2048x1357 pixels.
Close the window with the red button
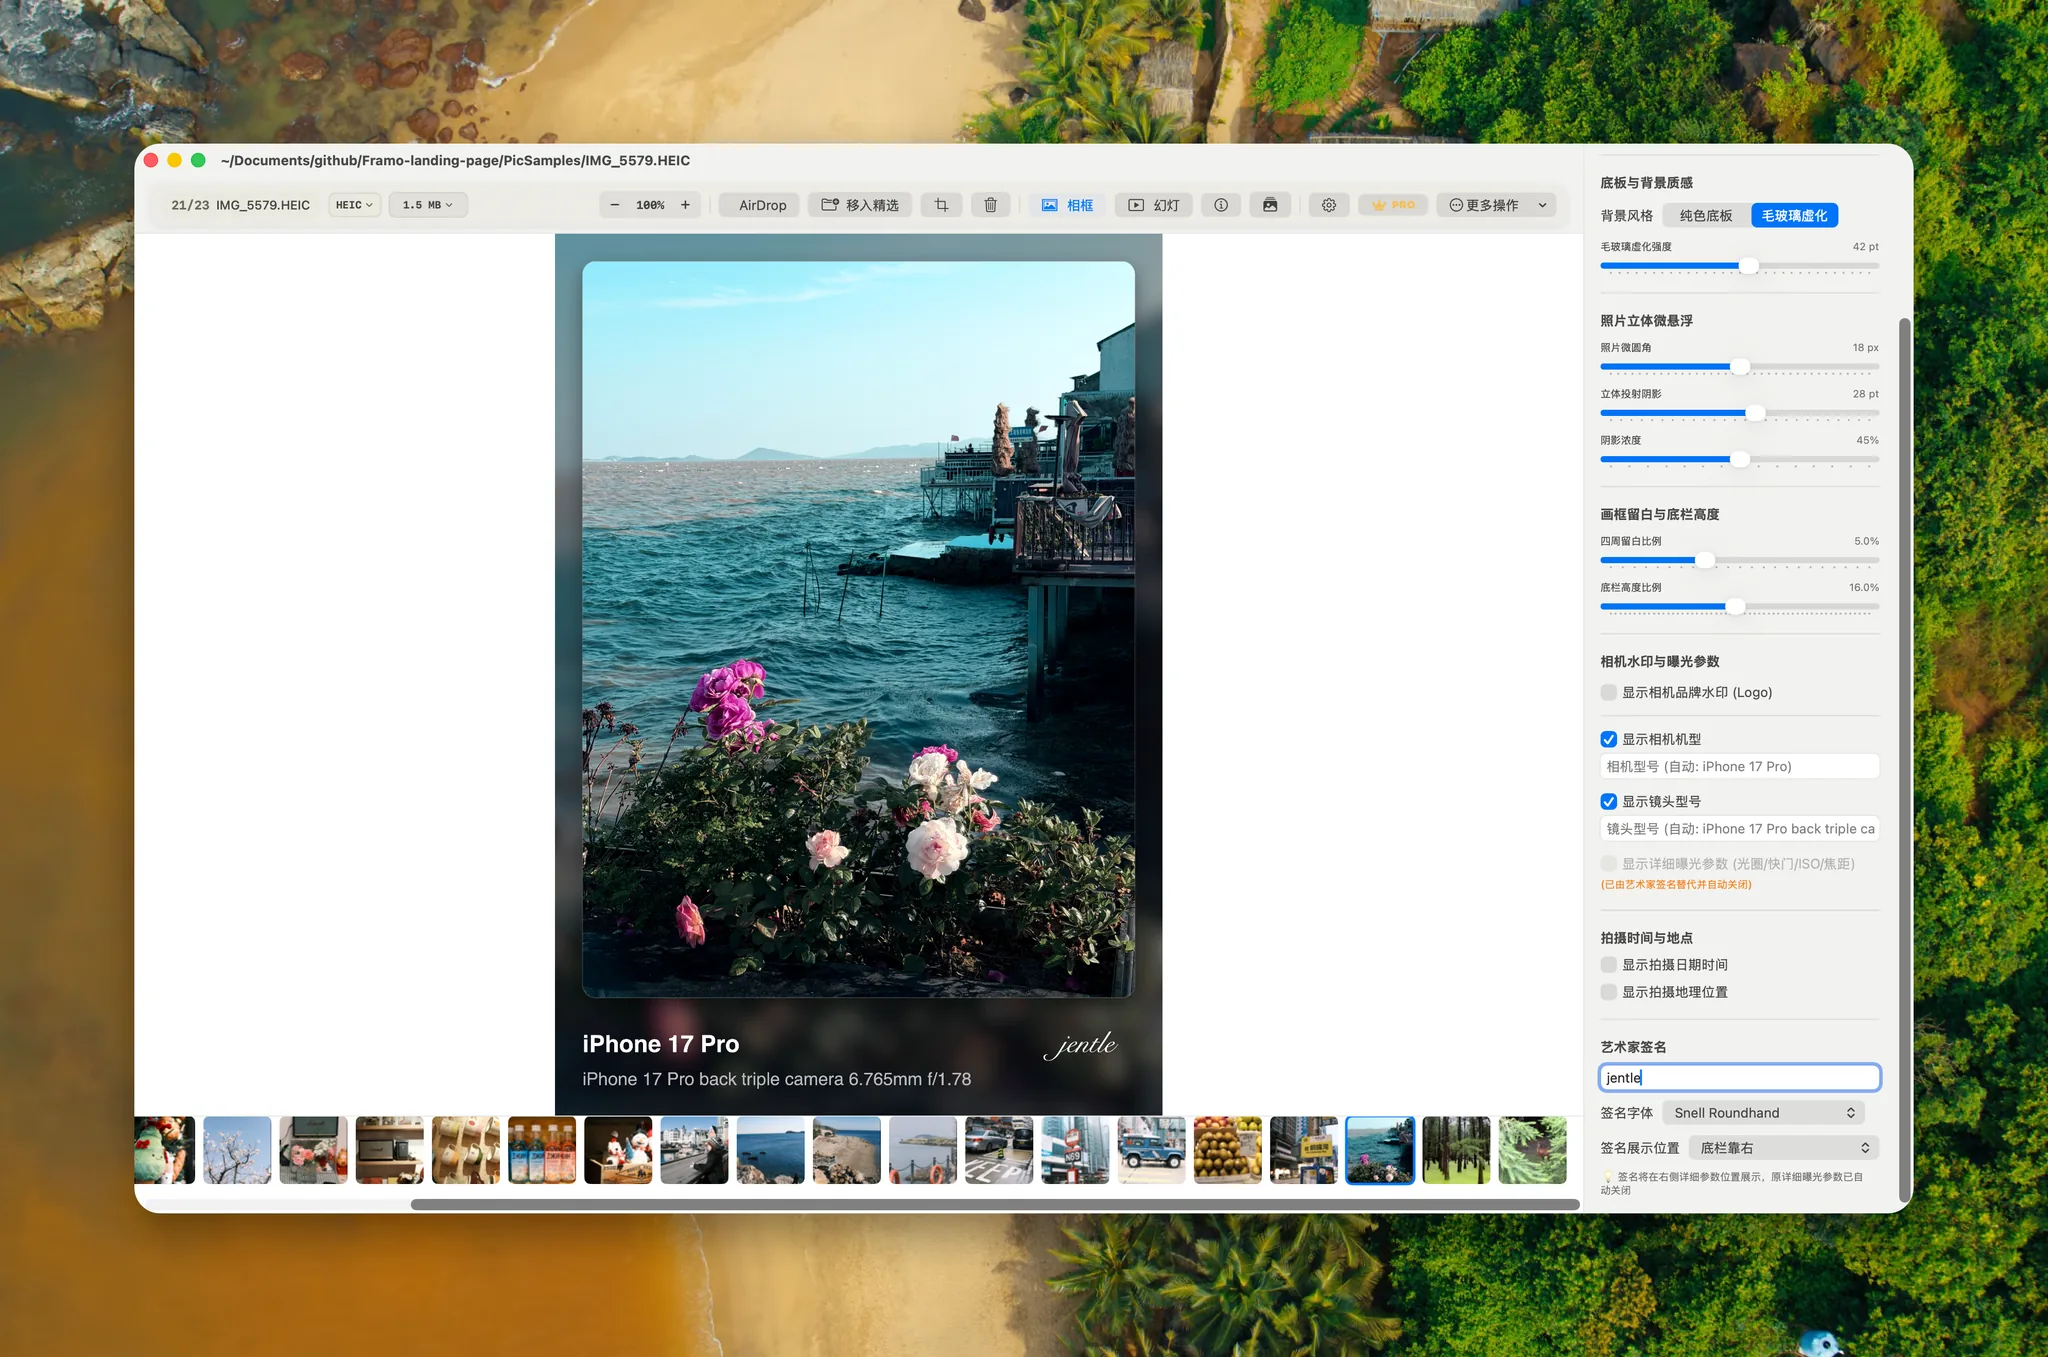click(151, 160)
